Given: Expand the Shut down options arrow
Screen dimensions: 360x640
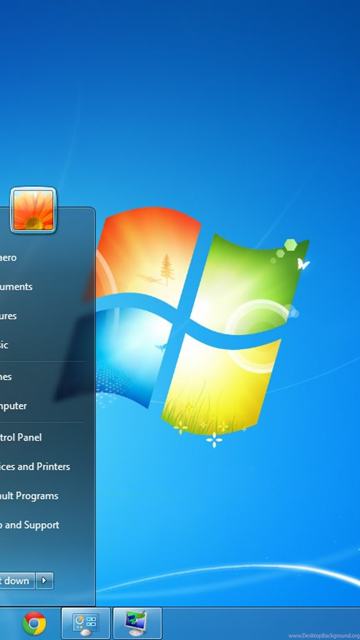Looking at the screenshot, I should pos(44,580).
